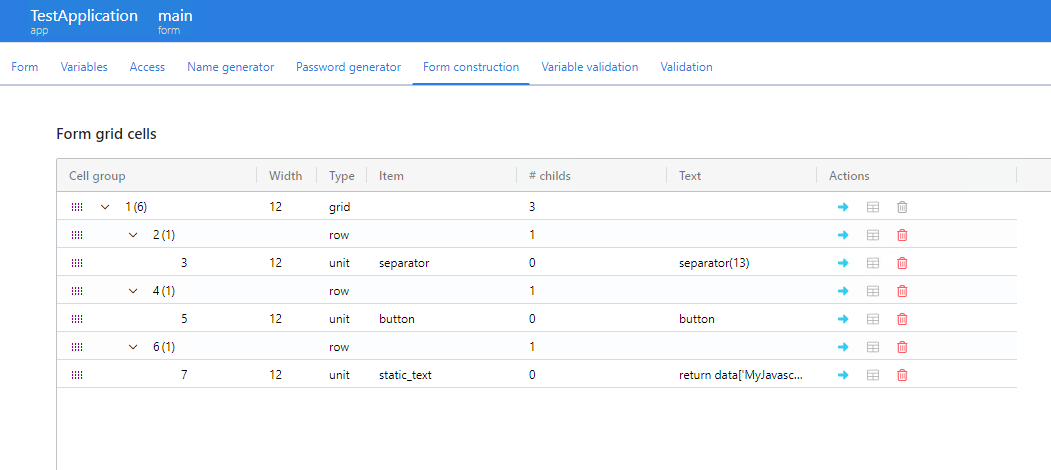1051x470 pixels.
Task: Click the blue arrow action in the button unit row
Action: pos(843,319)
